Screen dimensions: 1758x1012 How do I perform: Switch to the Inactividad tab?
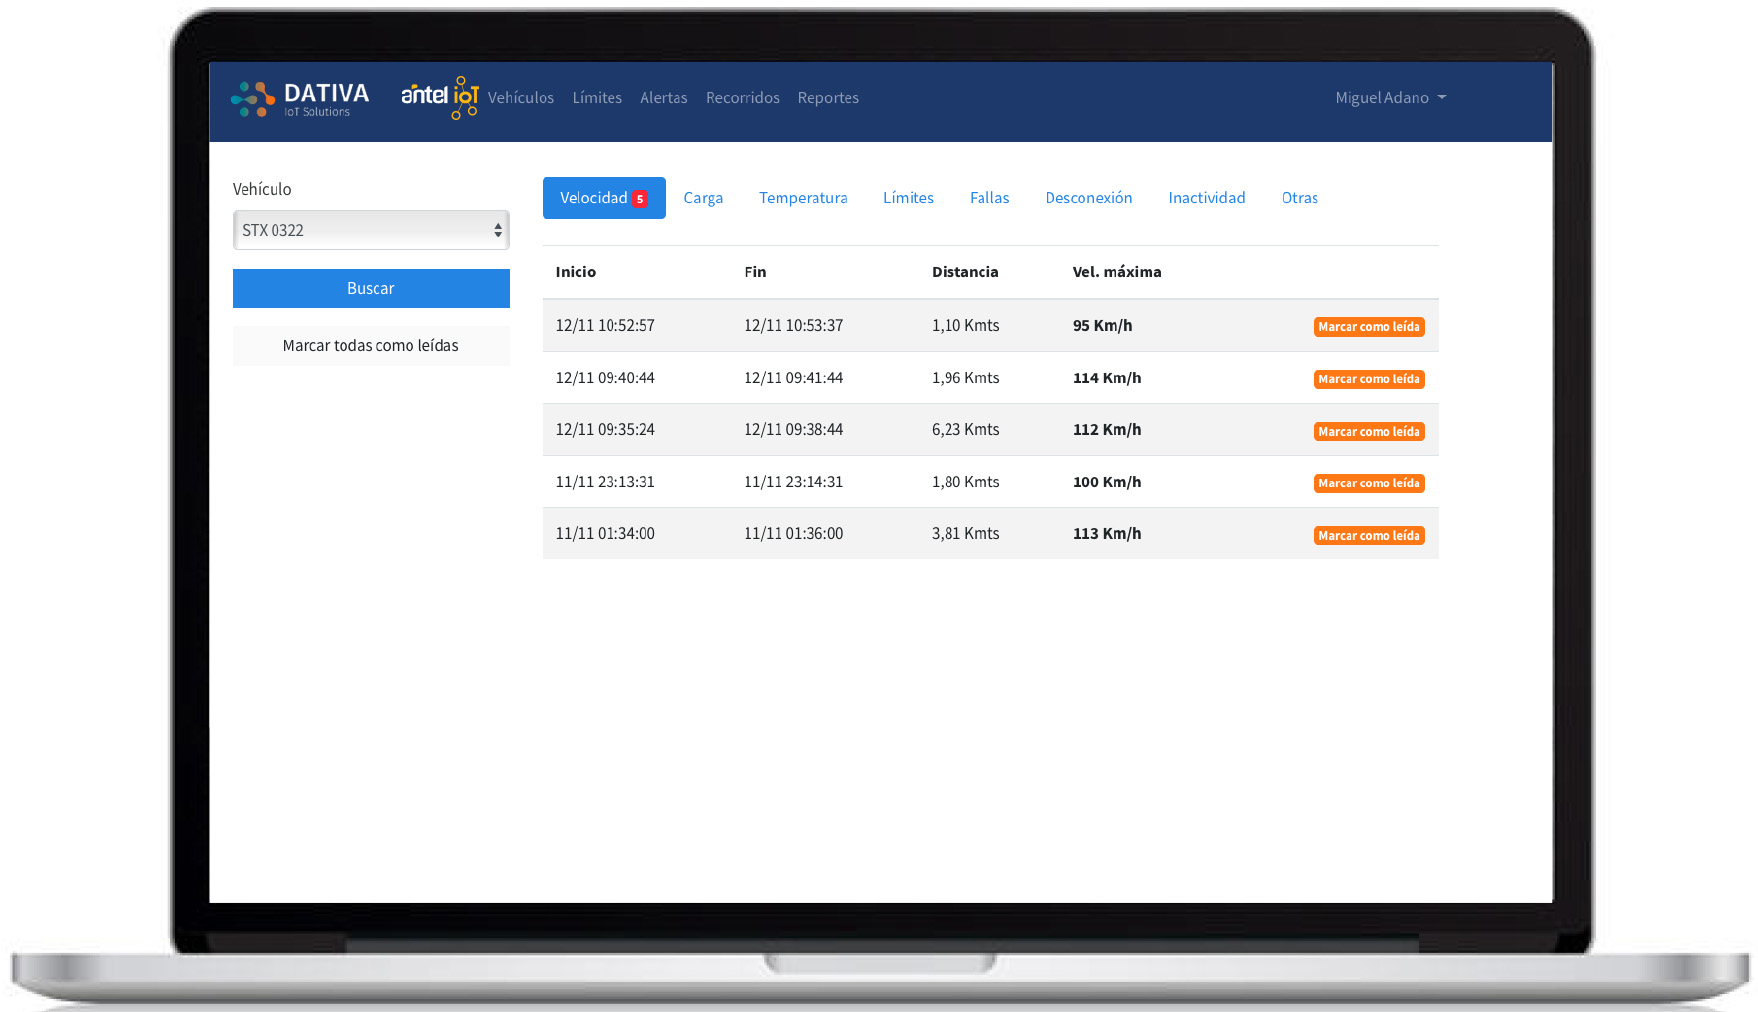click(x=1207, y=198)
